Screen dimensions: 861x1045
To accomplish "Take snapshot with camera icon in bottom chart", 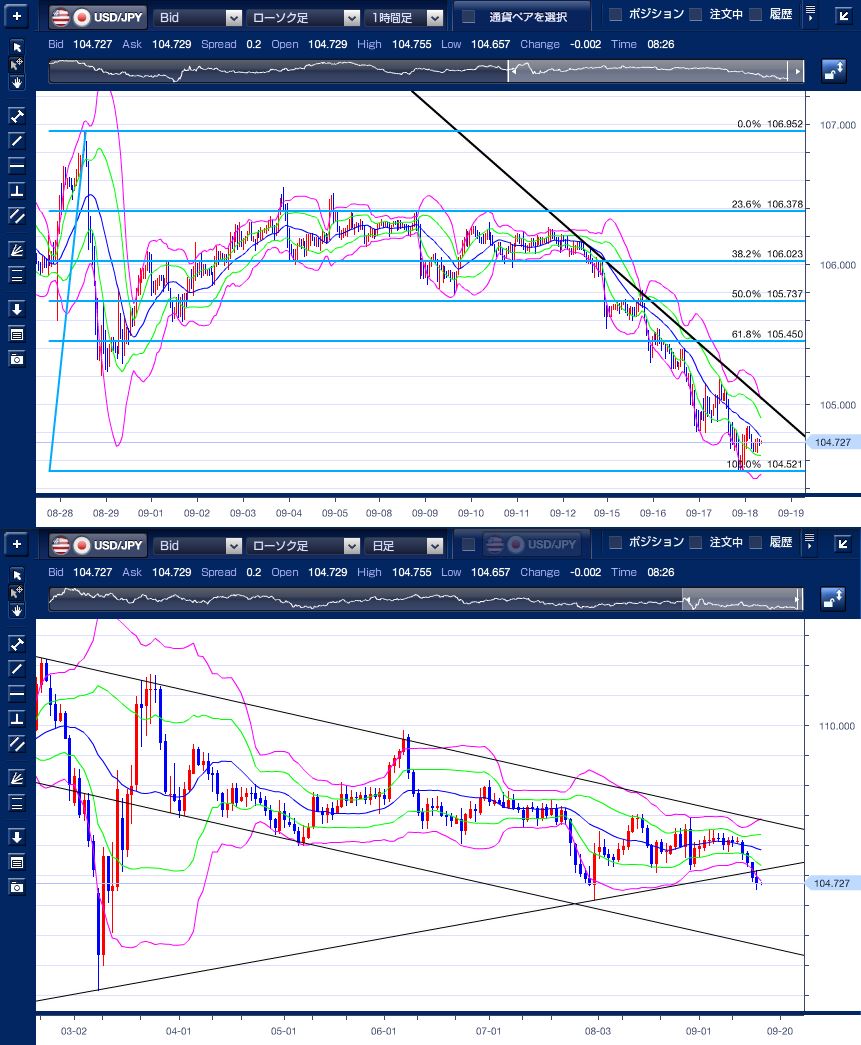I will click(x=16, y=886).
